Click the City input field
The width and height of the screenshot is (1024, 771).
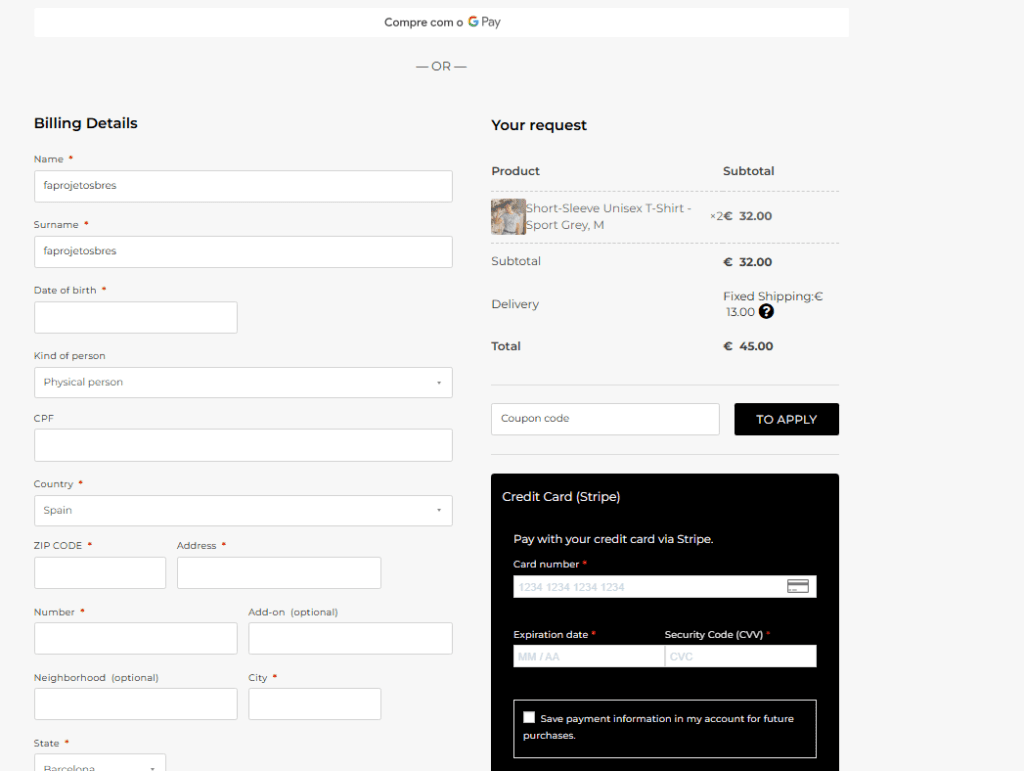tap(314, 704)
